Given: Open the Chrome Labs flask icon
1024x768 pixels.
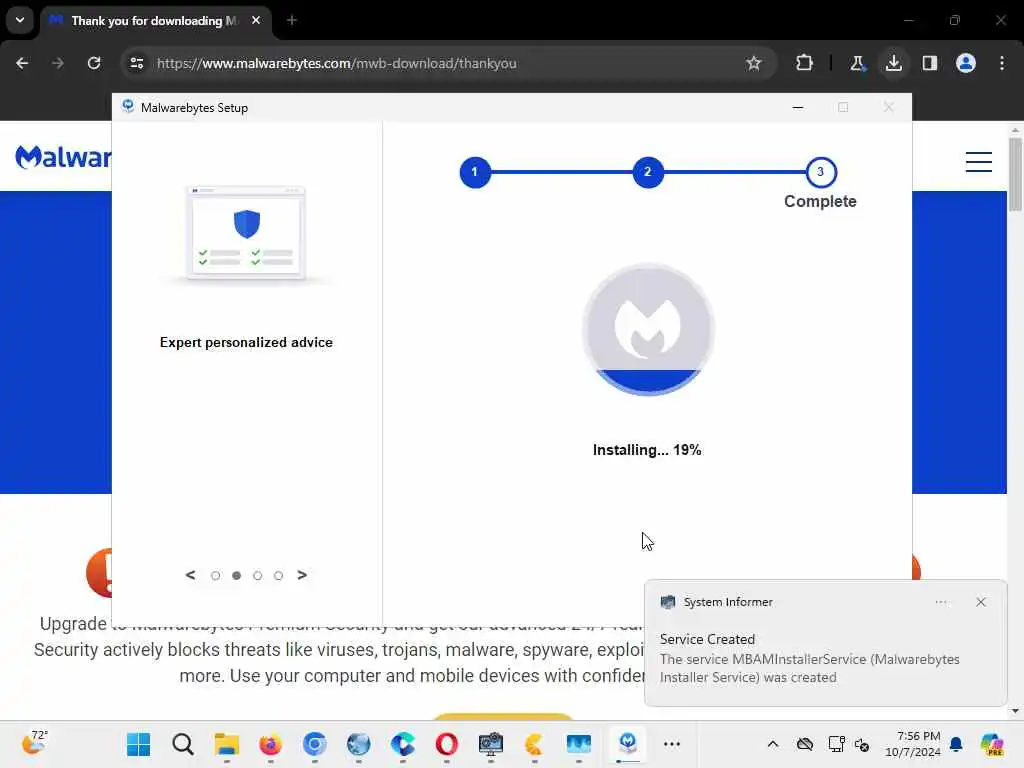Looking at the screenshot, I should (x=857, y=63).
